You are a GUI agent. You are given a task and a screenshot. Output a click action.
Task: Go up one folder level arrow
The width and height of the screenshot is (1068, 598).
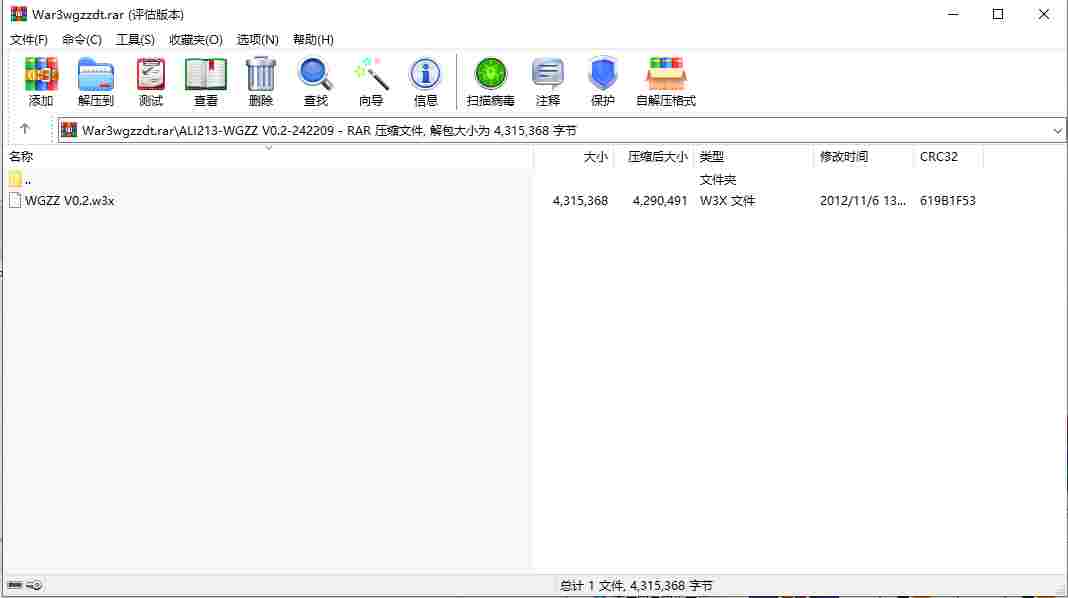pyautogui.click(x=25, y=129)
